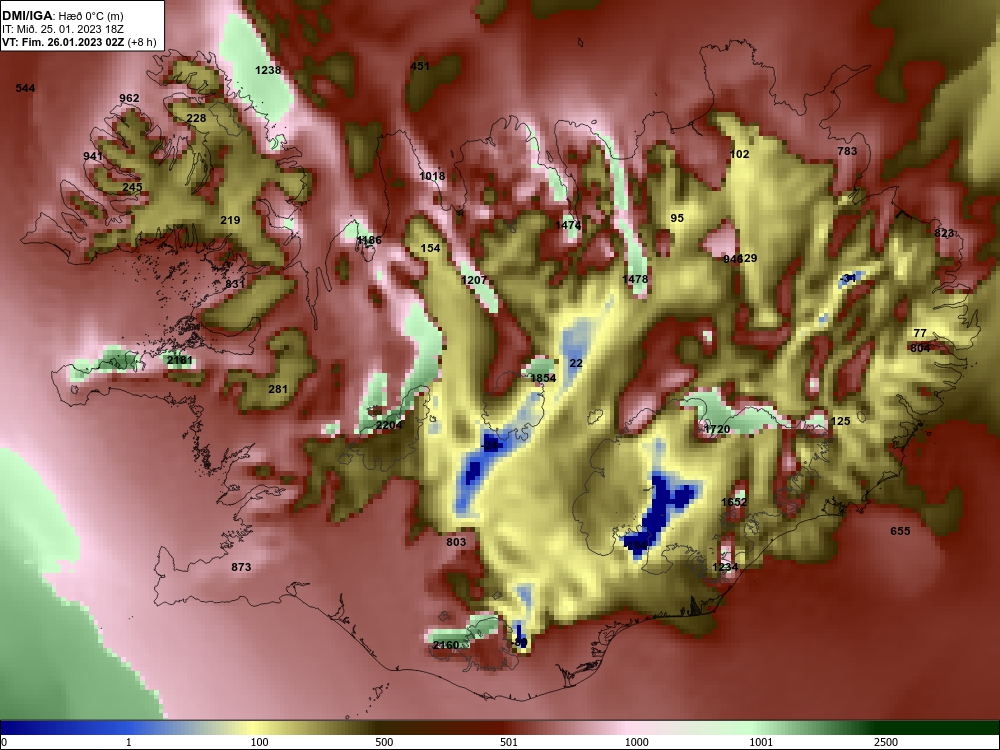
Task: Select the legend scale label 1000
Action: [637, 742]
